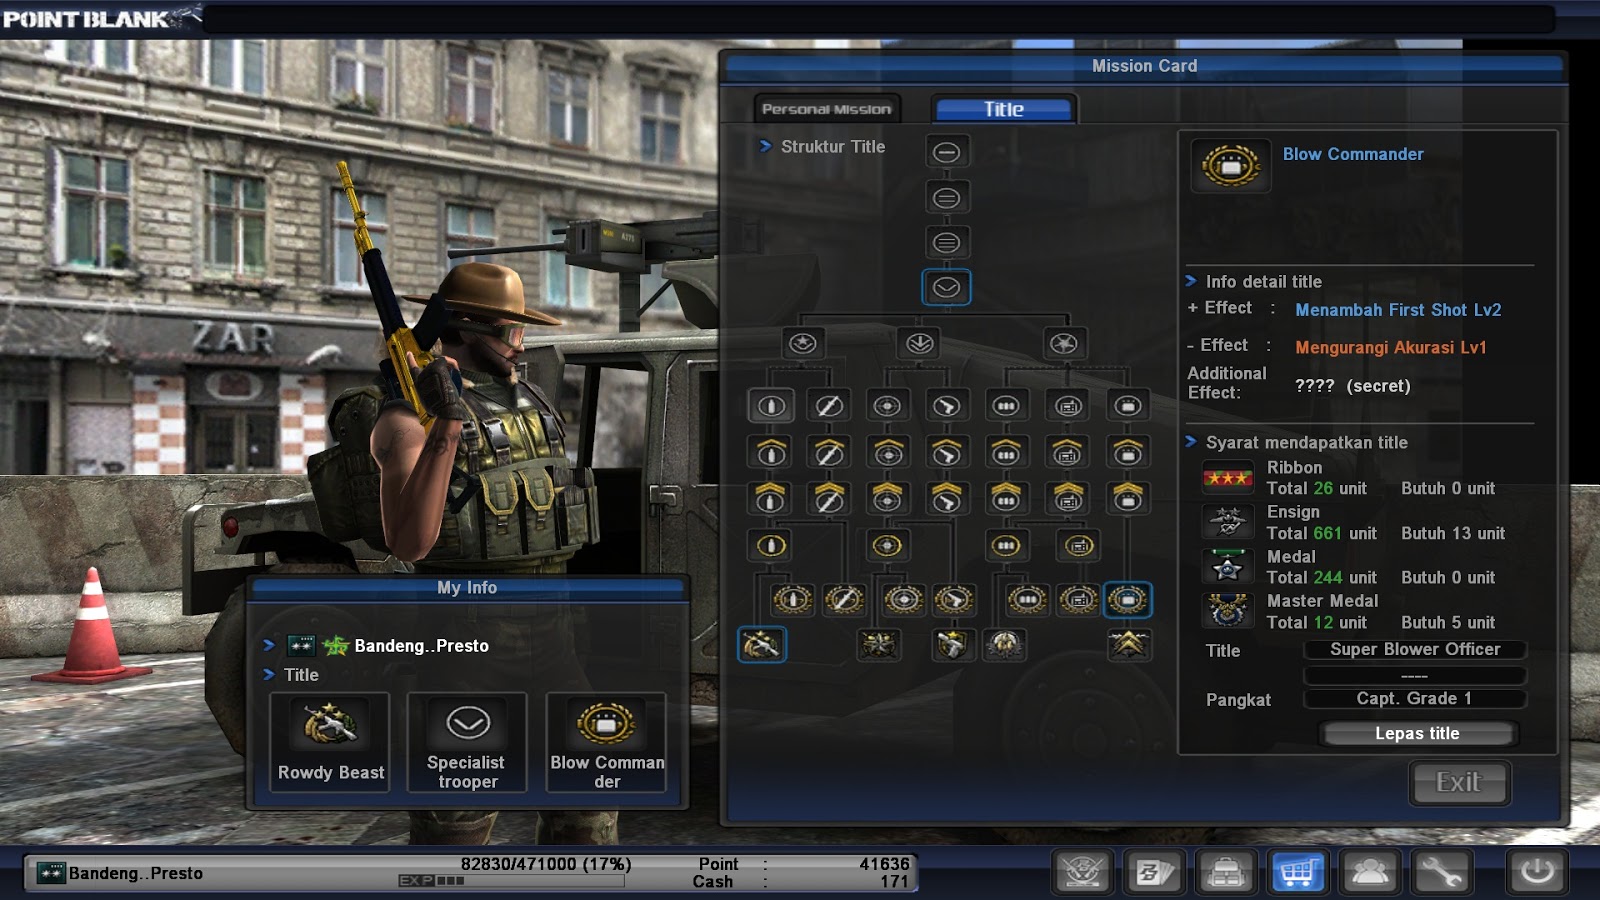Select the single-line title at tree top

946,152
